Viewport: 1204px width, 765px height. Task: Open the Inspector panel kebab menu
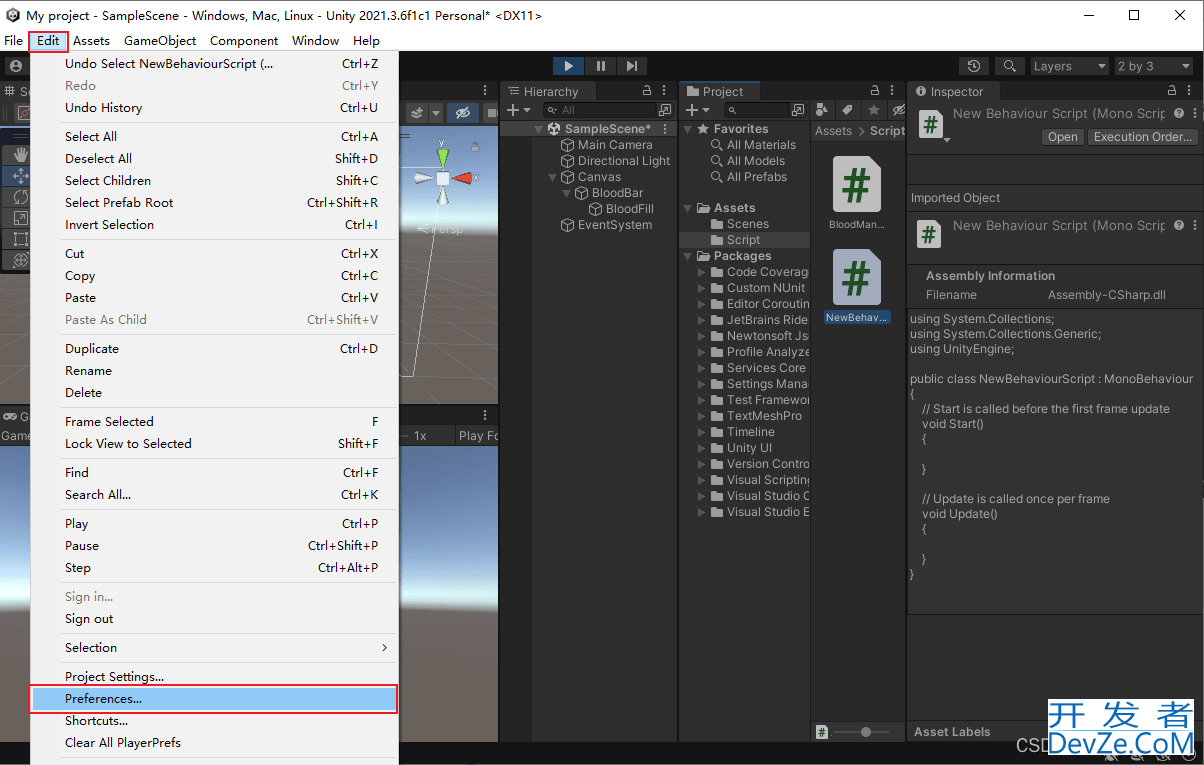point(1190,91)
